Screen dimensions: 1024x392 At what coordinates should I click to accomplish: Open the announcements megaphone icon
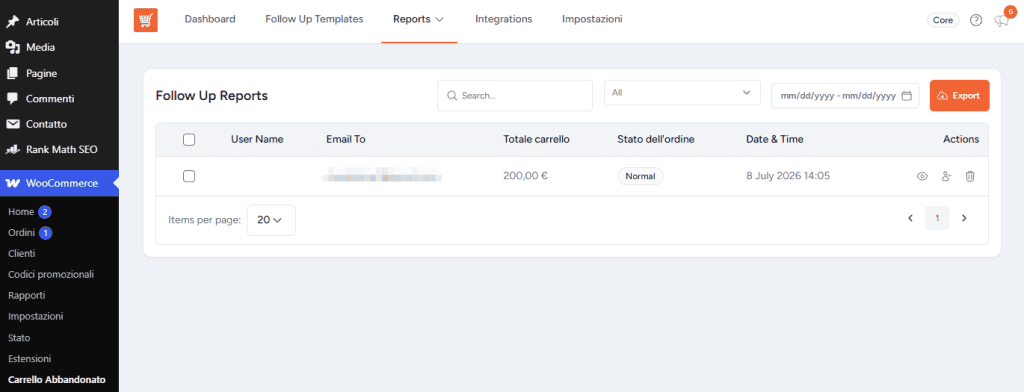pos(1000,20)
